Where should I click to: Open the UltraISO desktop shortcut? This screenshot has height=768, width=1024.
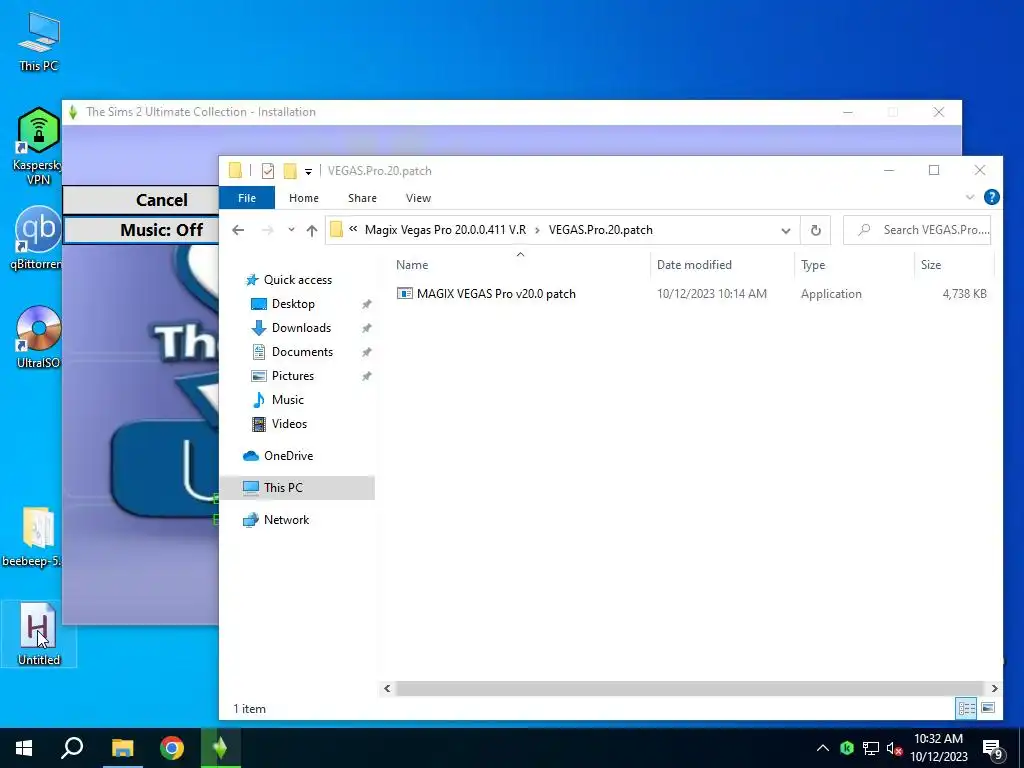[39, 337]
